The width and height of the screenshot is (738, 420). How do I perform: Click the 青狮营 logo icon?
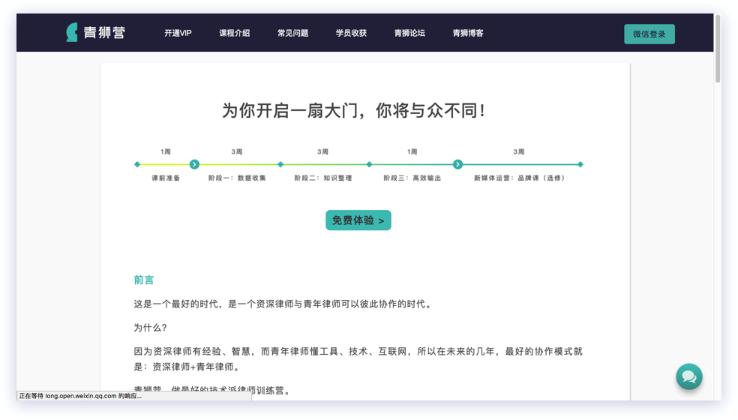71,33
